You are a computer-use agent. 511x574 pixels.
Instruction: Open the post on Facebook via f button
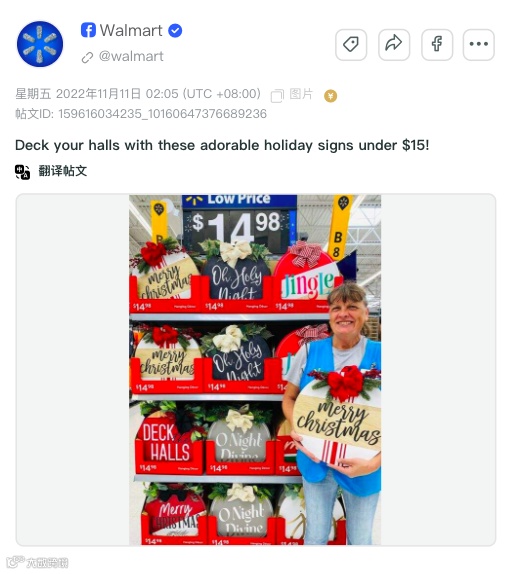437,44
